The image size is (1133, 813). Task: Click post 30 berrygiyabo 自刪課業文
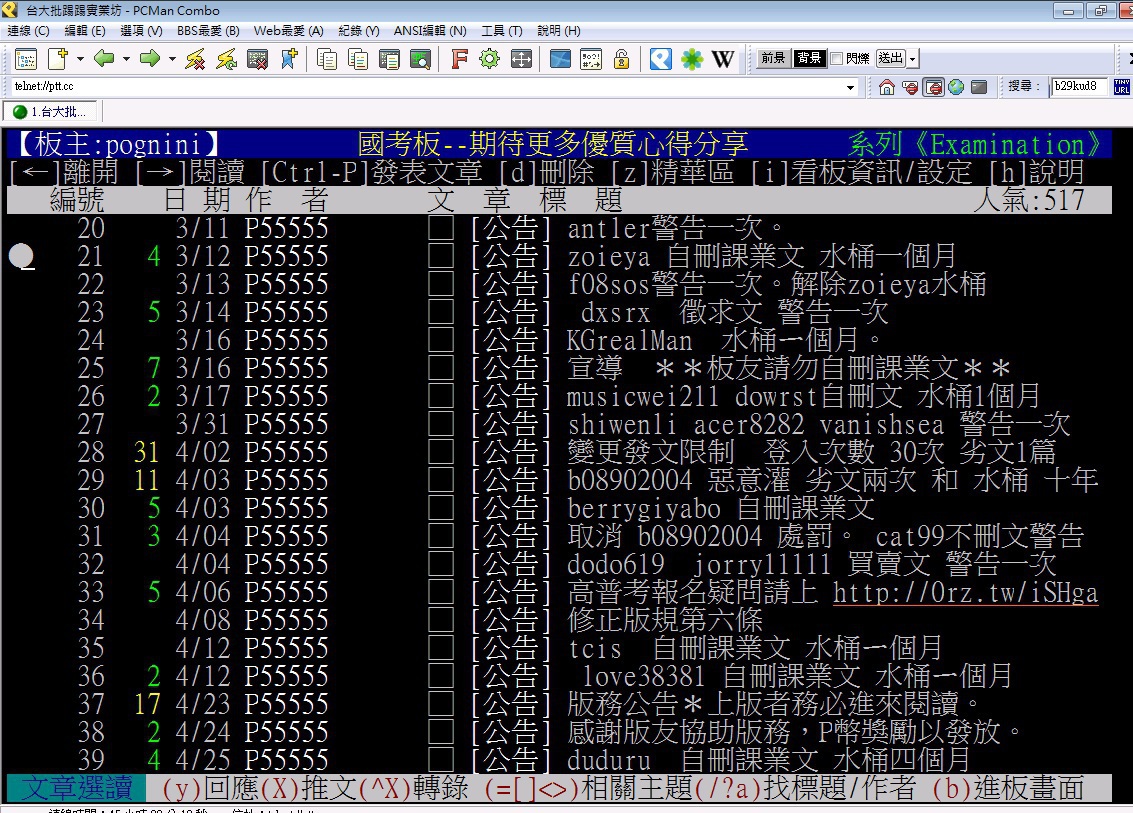point(720,509)
